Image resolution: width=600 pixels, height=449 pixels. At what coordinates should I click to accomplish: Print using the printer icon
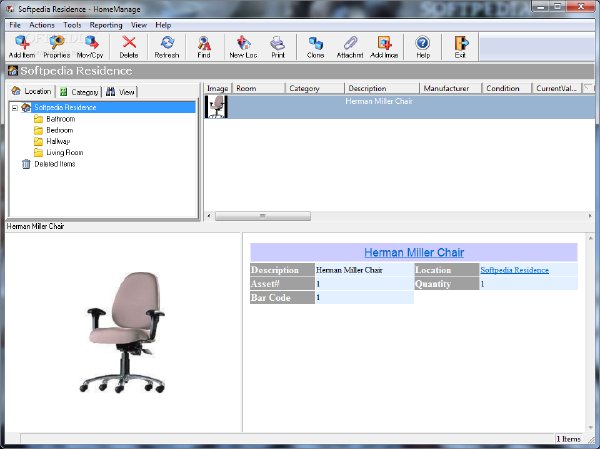278,46
